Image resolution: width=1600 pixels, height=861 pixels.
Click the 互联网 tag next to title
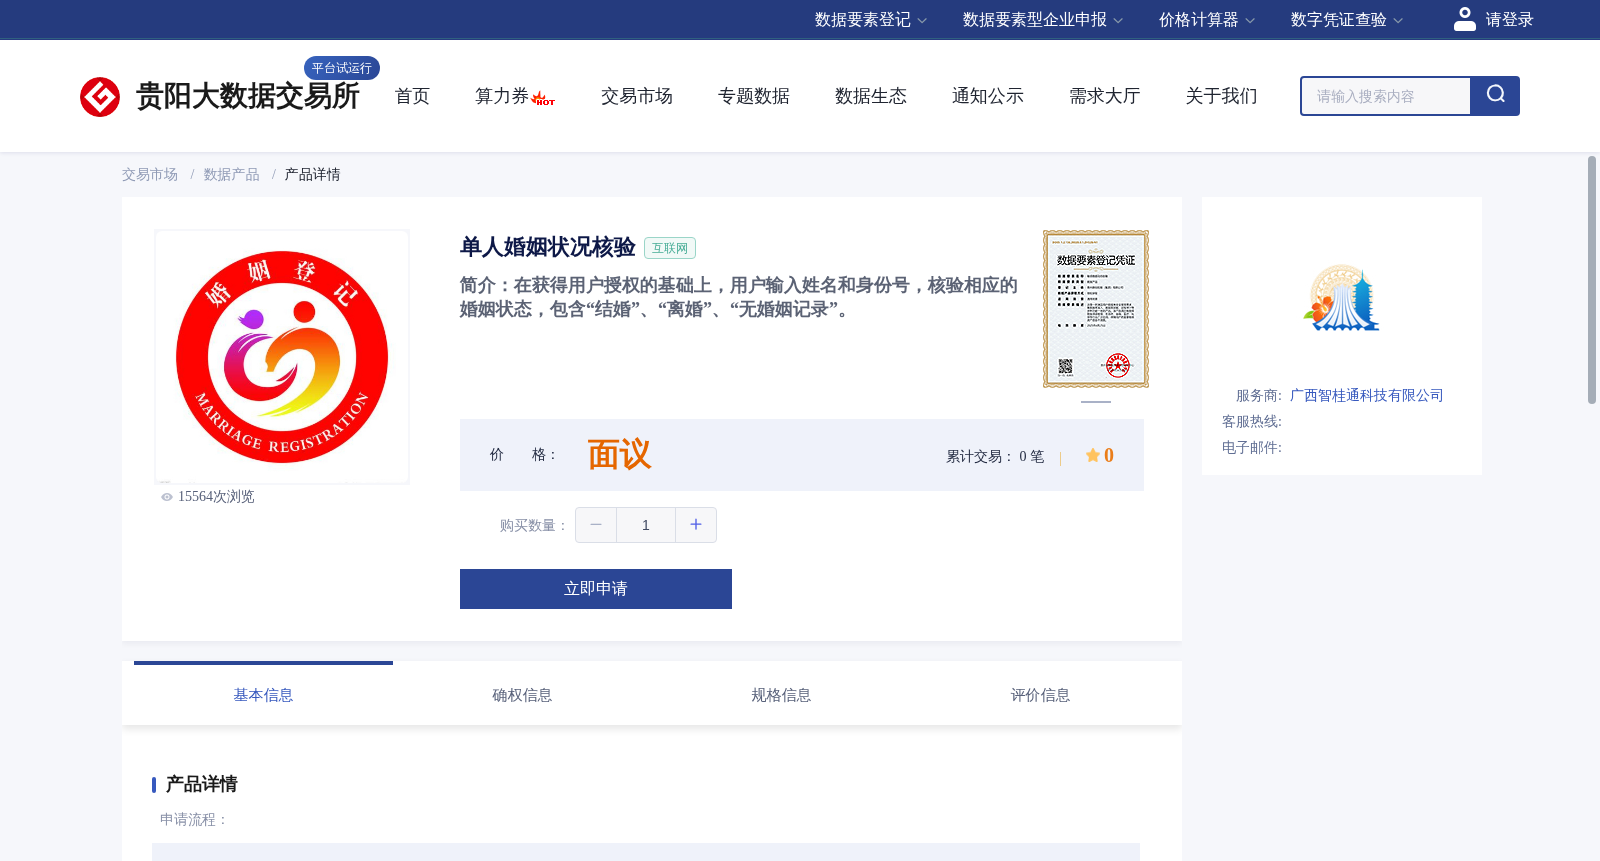670,248
